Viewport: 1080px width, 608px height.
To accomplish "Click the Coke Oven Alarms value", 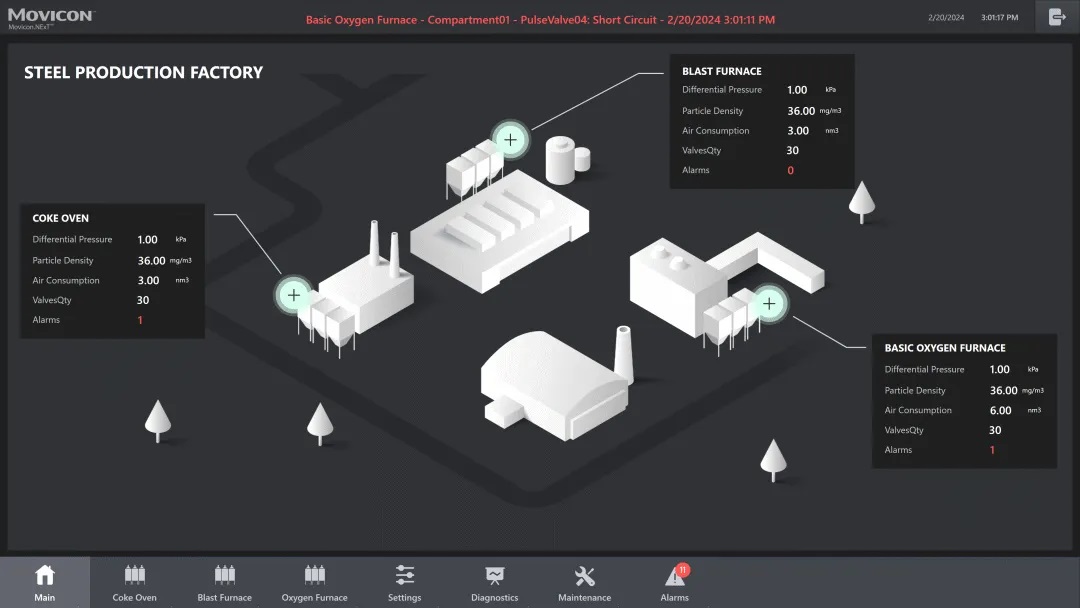I will click(x=140, y=320).
